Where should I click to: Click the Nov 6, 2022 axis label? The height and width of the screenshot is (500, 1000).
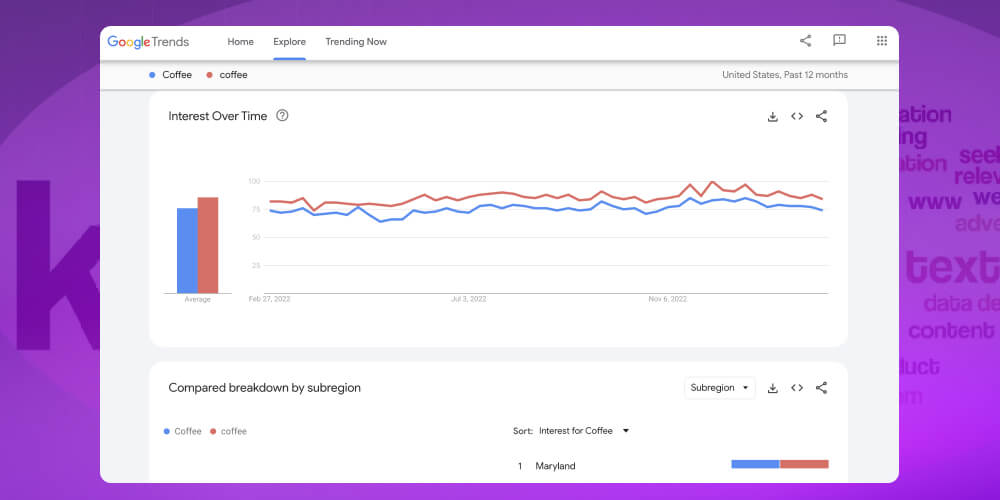click(x=668, y=298)
